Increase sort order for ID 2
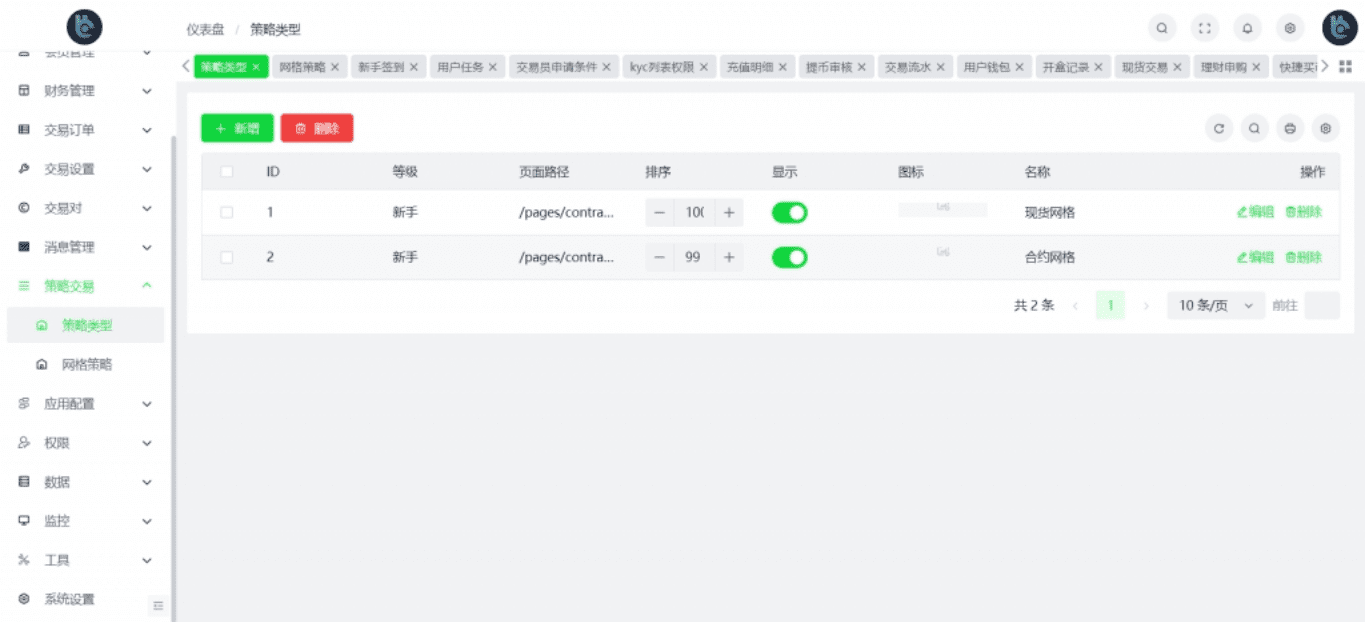 [729, 257]
